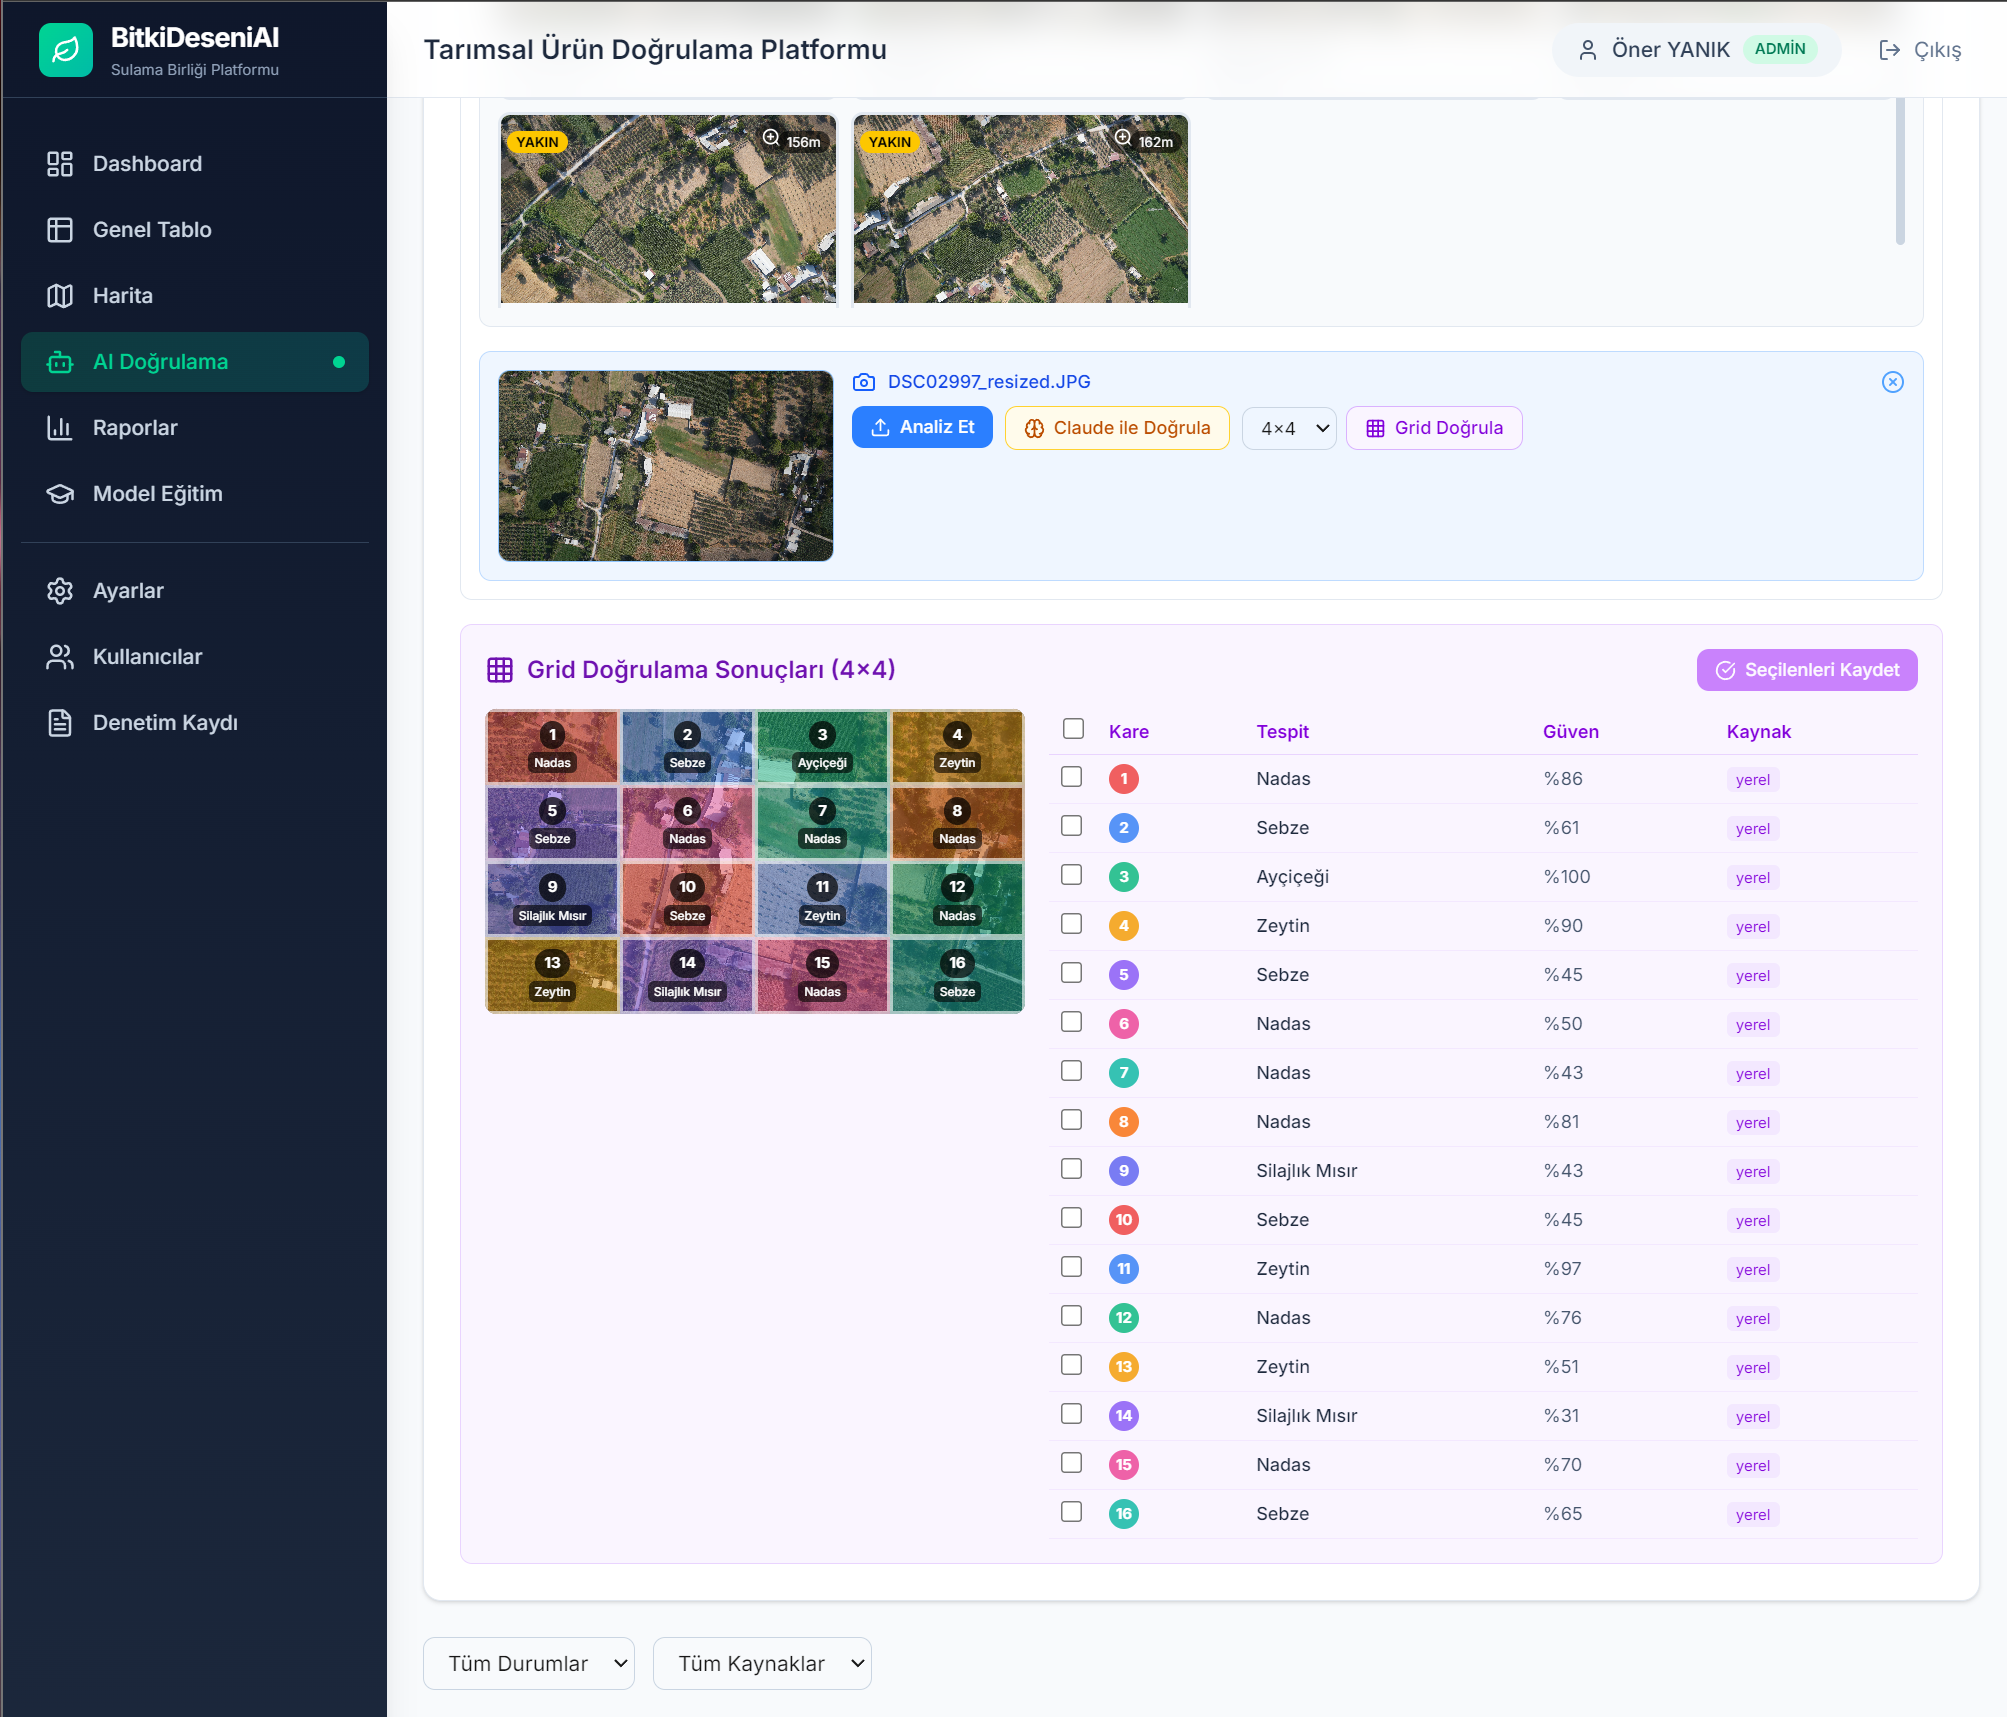Click the green number 3 badge in the table
The image size is (2007, 1717).
(1124, 877)
